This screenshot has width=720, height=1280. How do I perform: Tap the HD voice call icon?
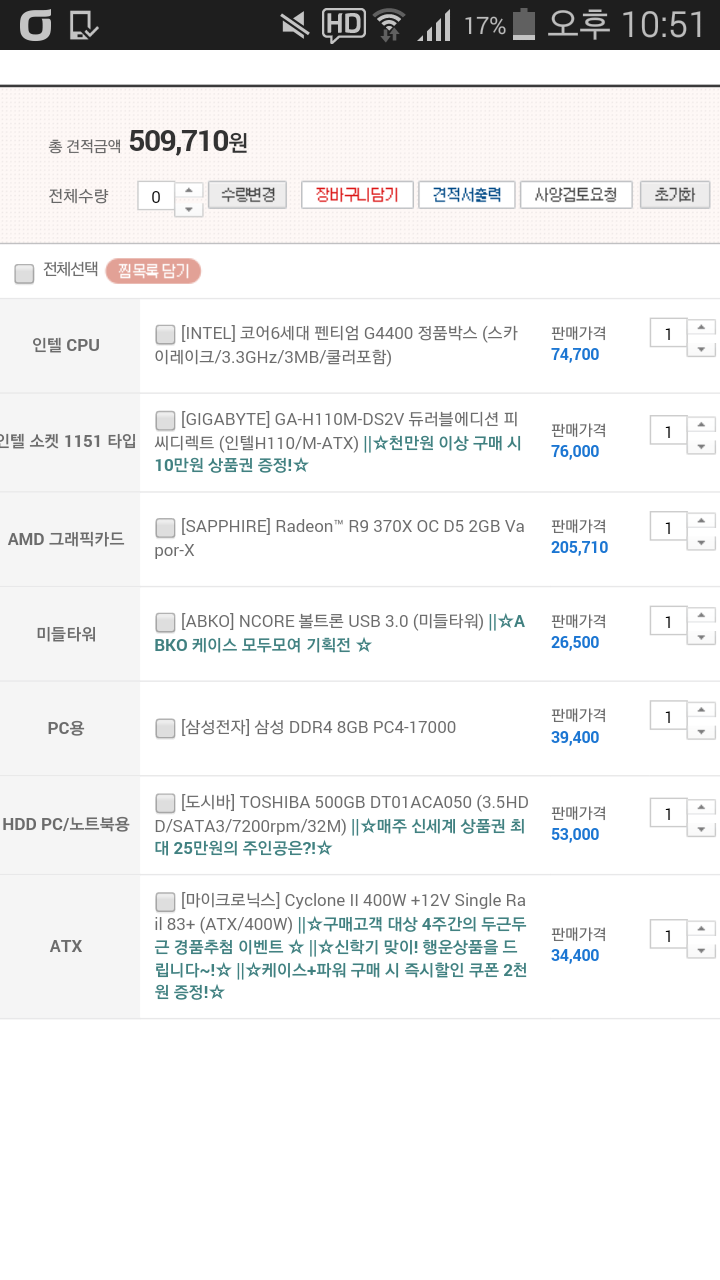[343, 24]
